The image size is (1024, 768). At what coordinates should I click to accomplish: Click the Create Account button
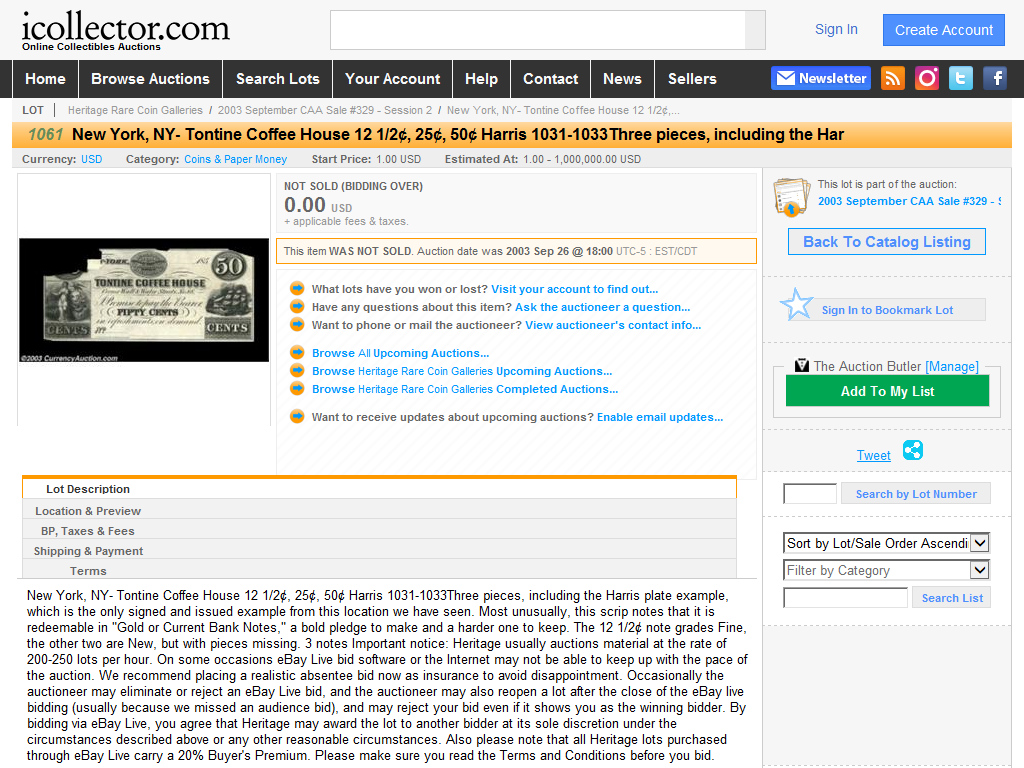point(944,30)
